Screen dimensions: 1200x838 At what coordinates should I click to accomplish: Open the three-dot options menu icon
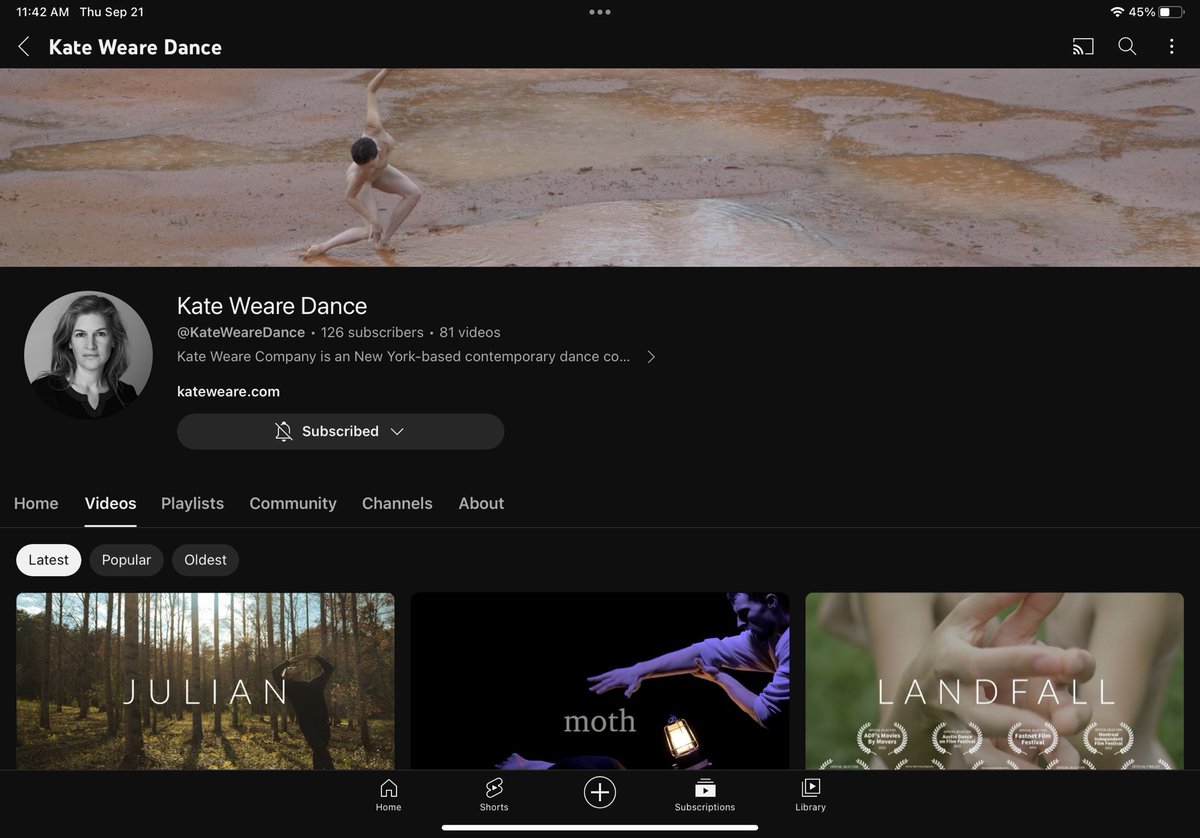1171,46
